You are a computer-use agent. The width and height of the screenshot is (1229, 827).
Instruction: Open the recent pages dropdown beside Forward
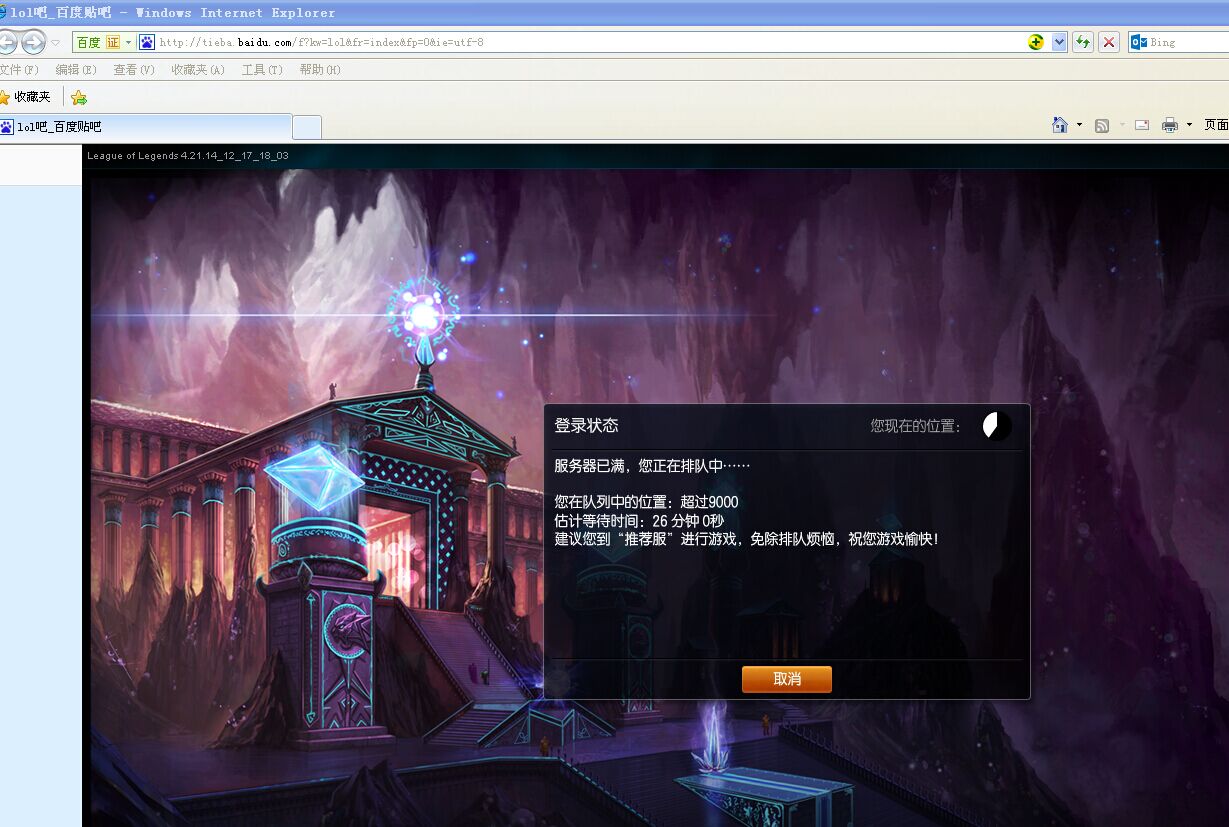tap(55, 43)
